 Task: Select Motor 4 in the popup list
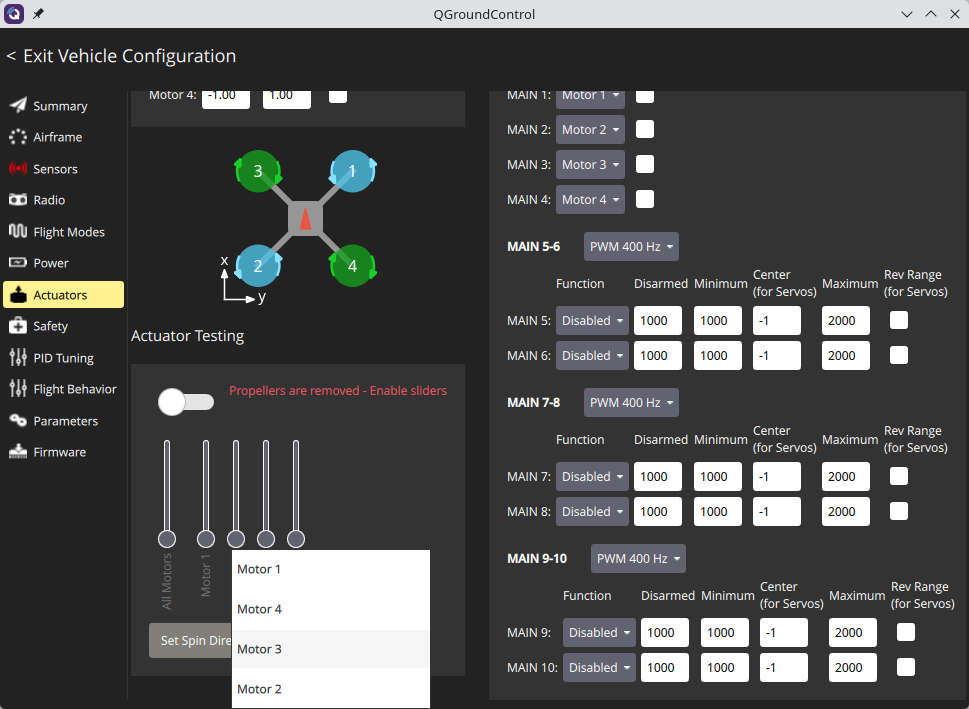330,609
